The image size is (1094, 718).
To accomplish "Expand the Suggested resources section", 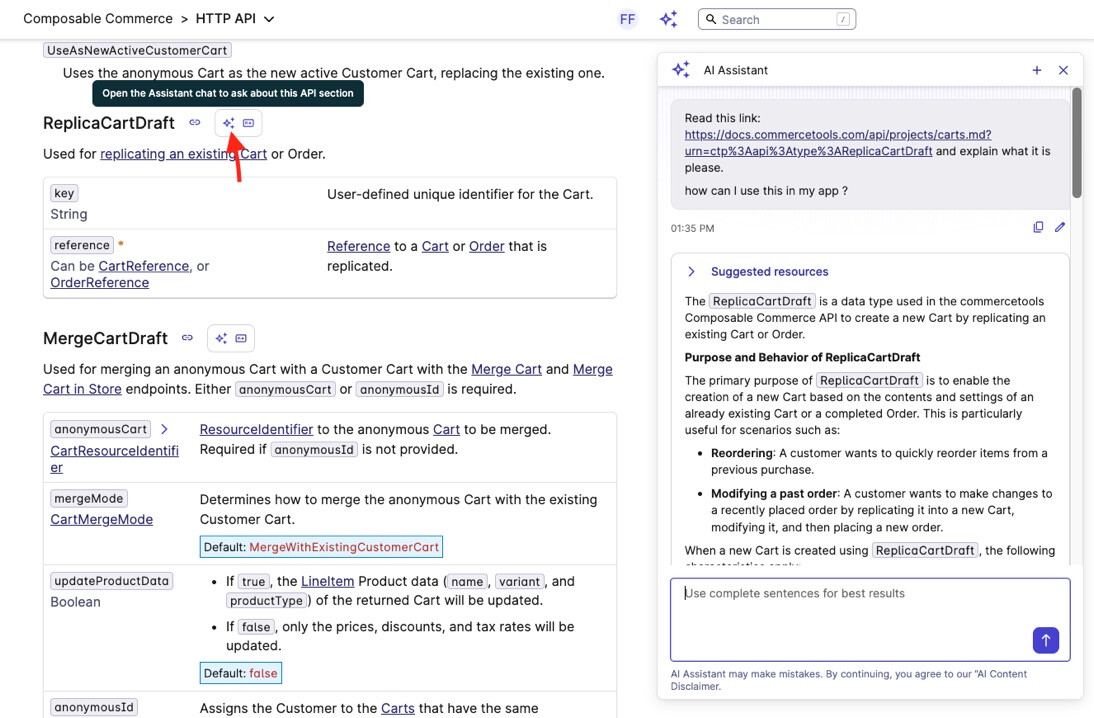I will tap(691, 271).
